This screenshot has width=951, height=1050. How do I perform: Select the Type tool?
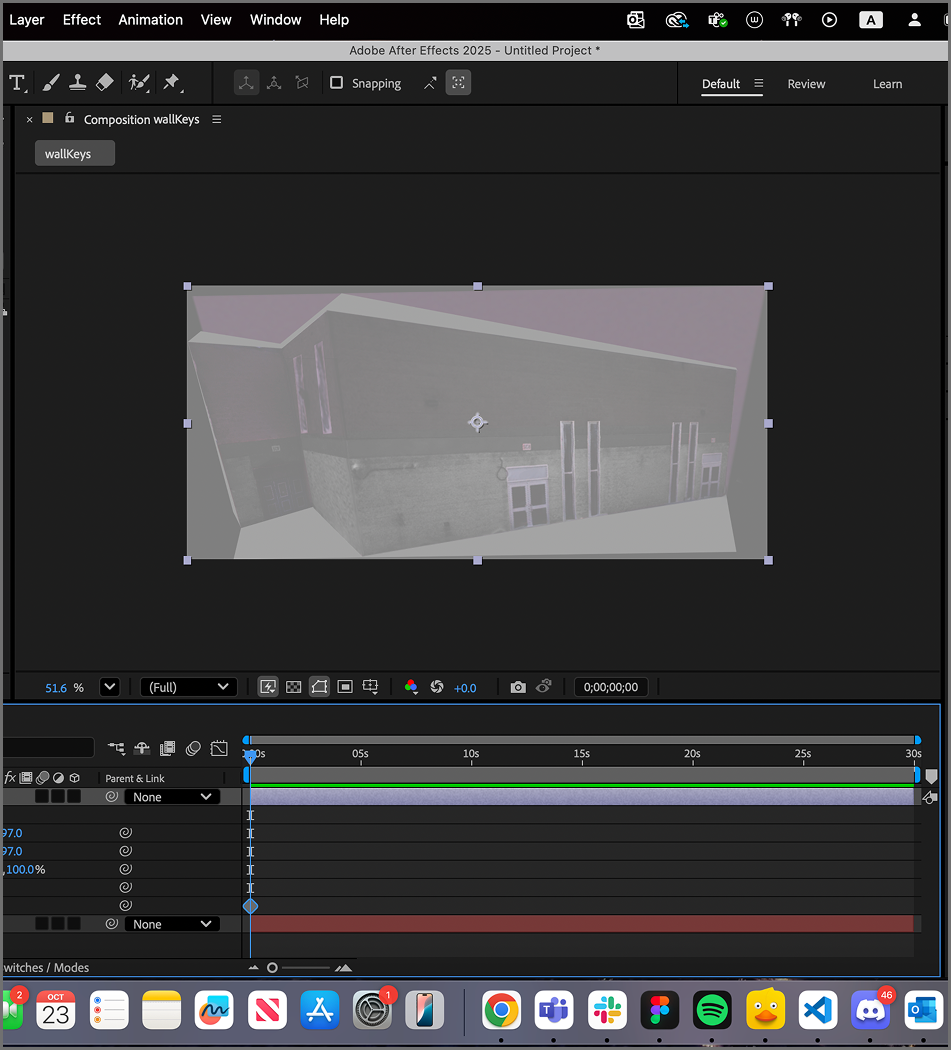(x=18, y=82)
